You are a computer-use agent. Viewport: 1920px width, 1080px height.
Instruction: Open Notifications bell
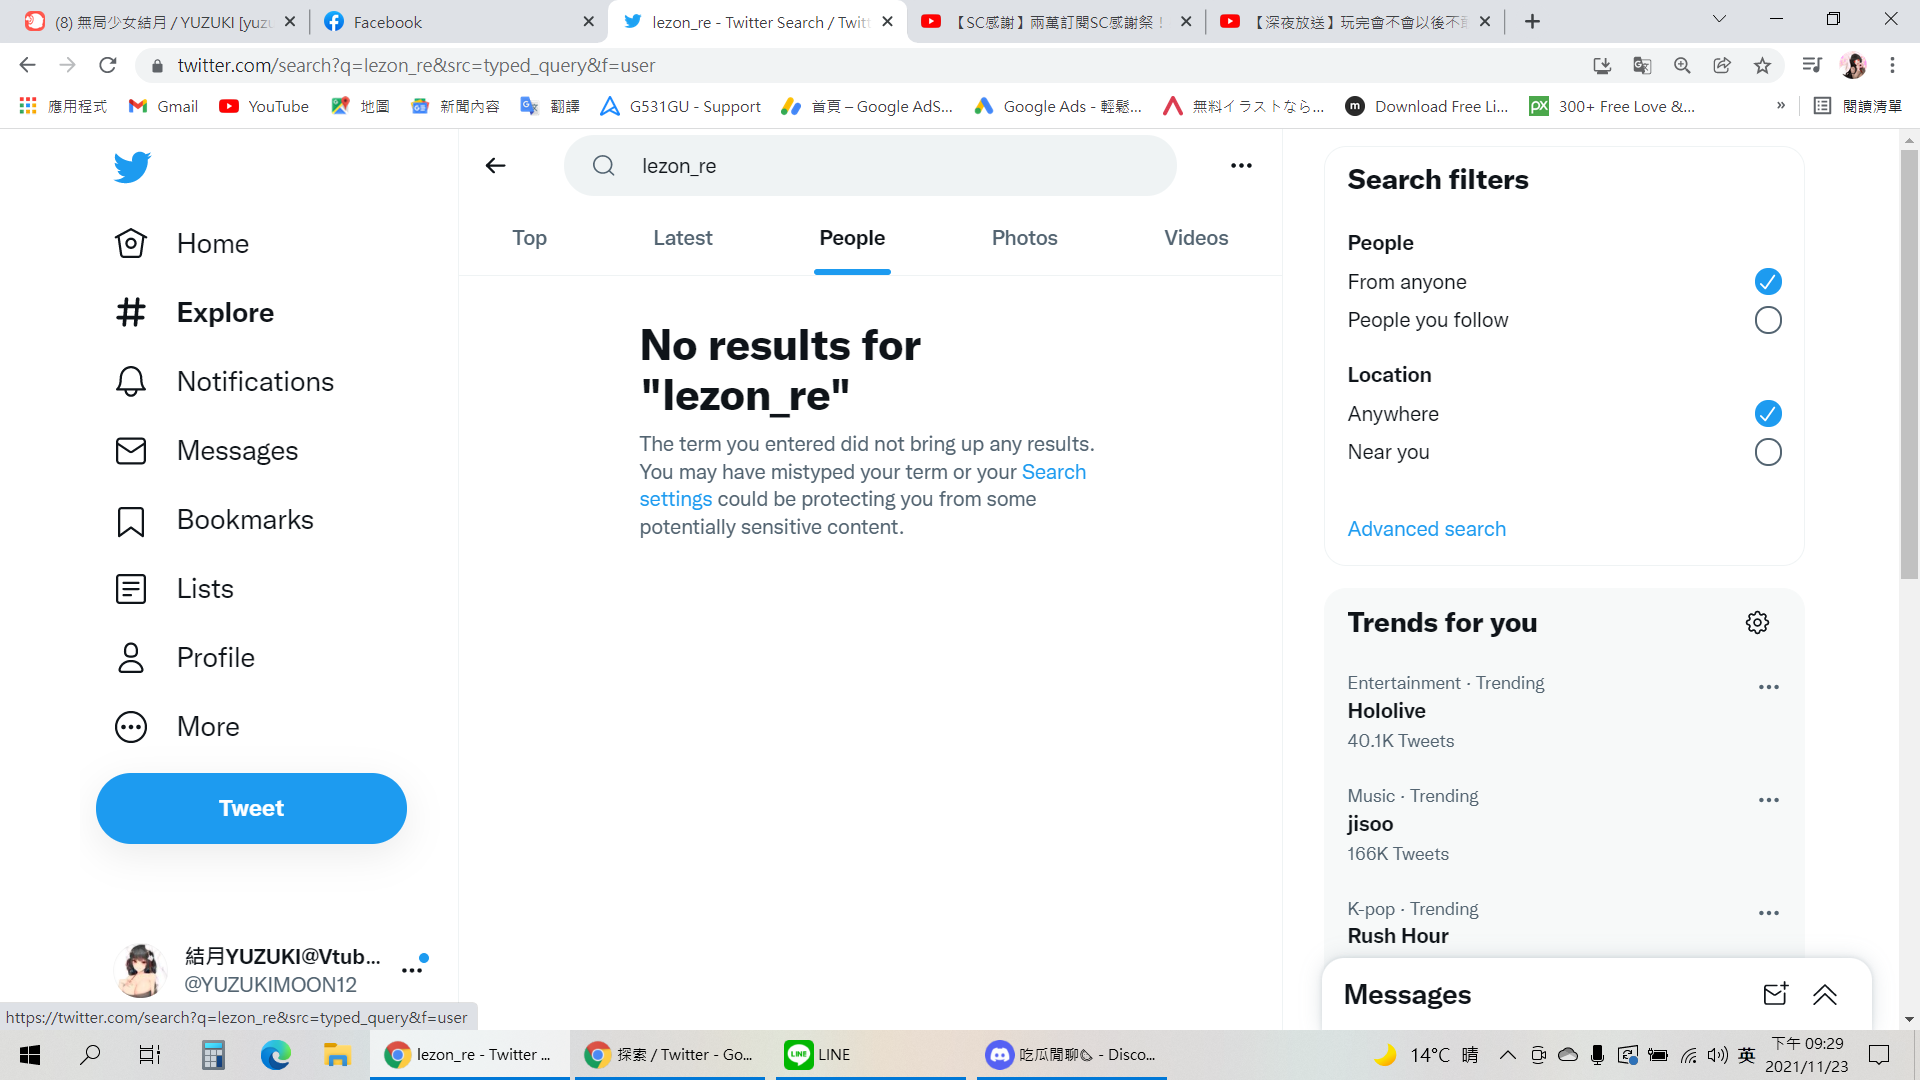(224, 381)
